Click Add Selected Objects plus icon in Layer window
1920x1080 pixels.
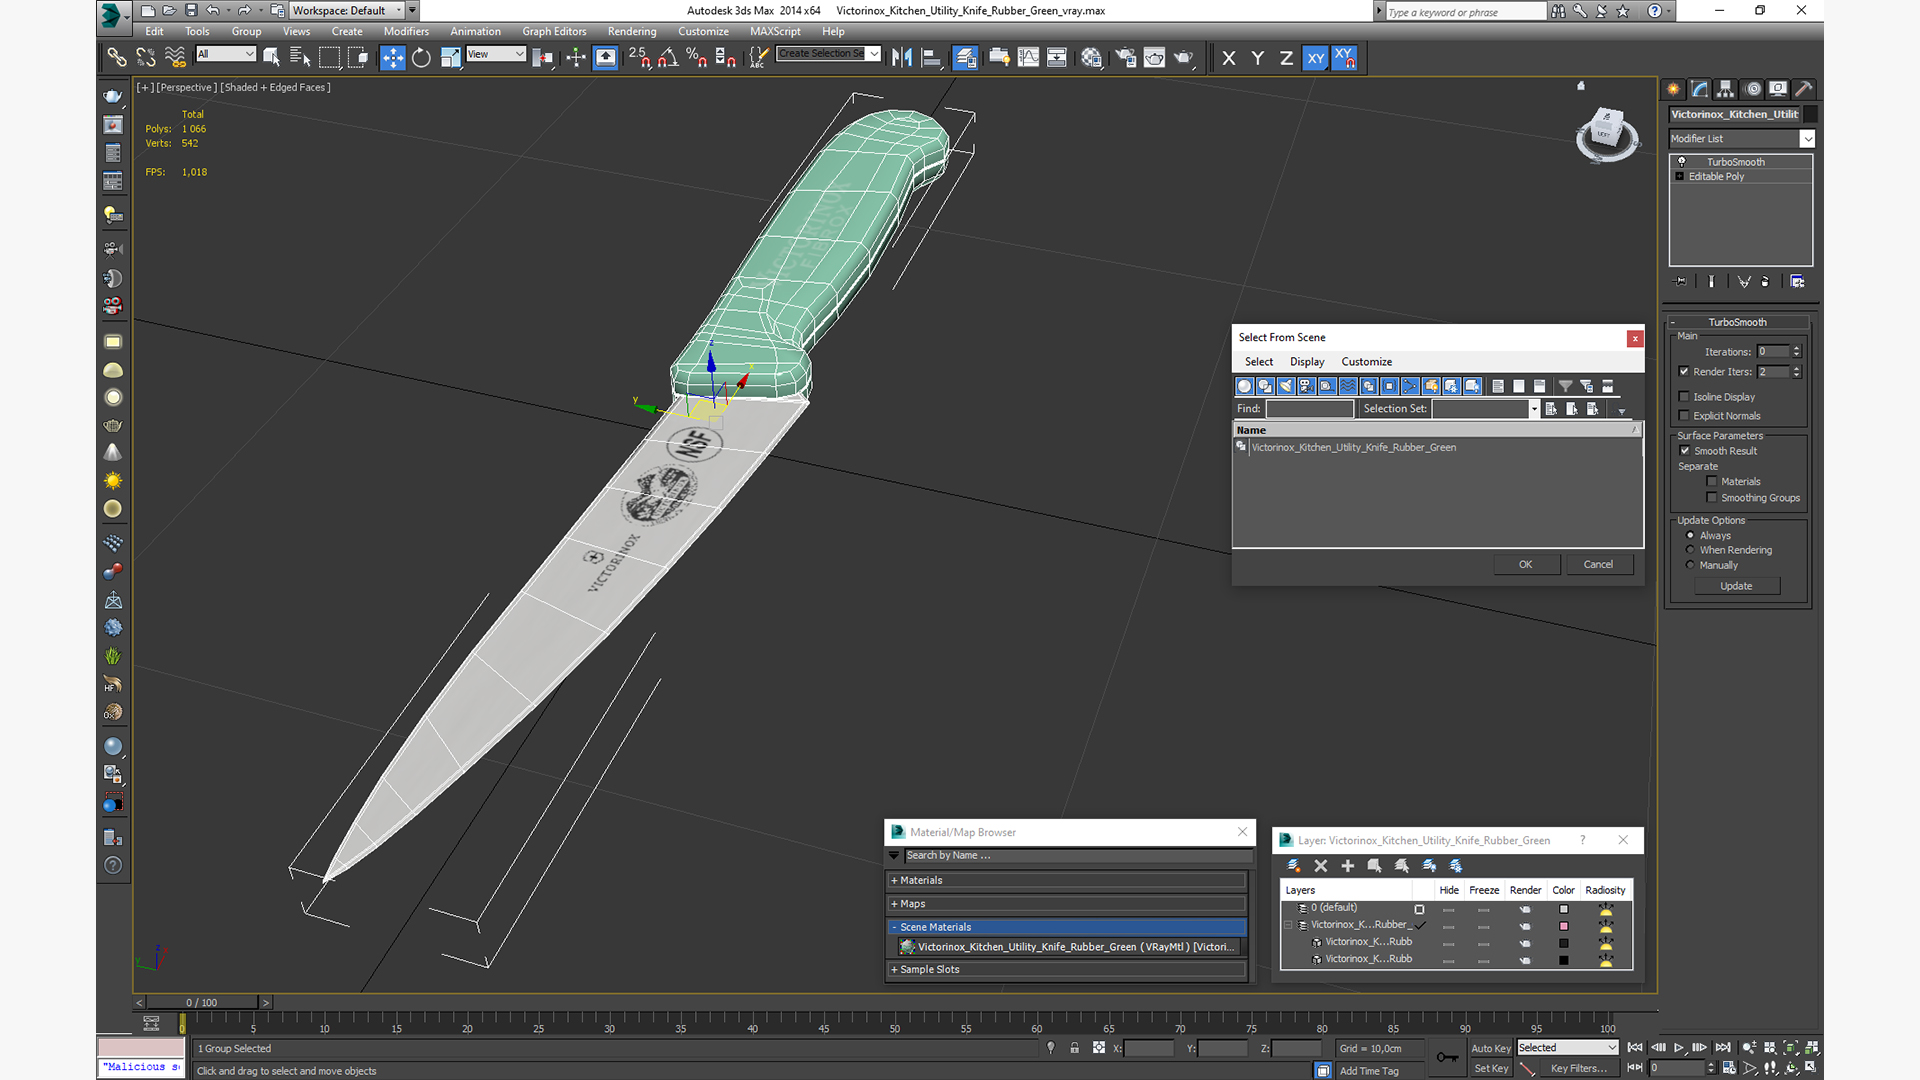pos(1347,866)
